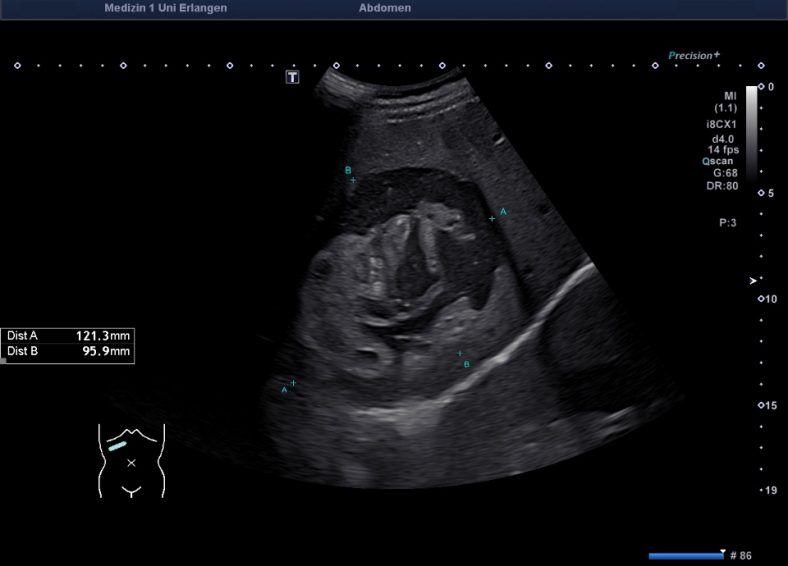Click the grayscale map bar
This screenshot has width=788, height=566.
752,130
